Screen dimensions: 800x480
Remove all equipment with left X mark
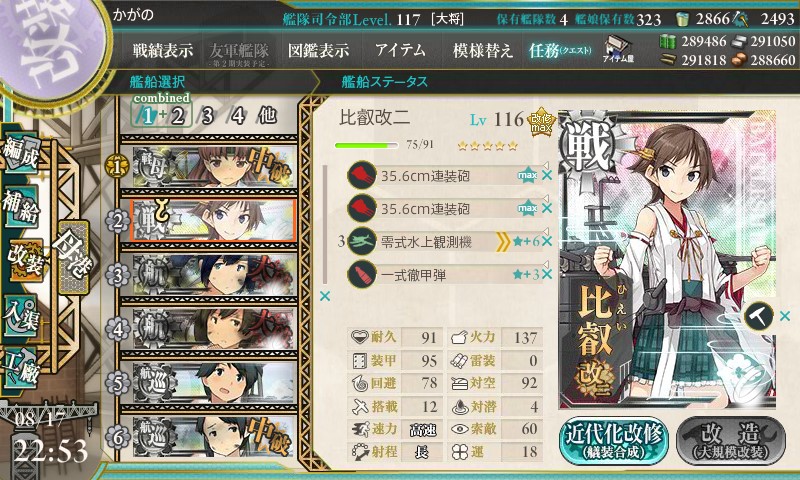pos(324,296)
